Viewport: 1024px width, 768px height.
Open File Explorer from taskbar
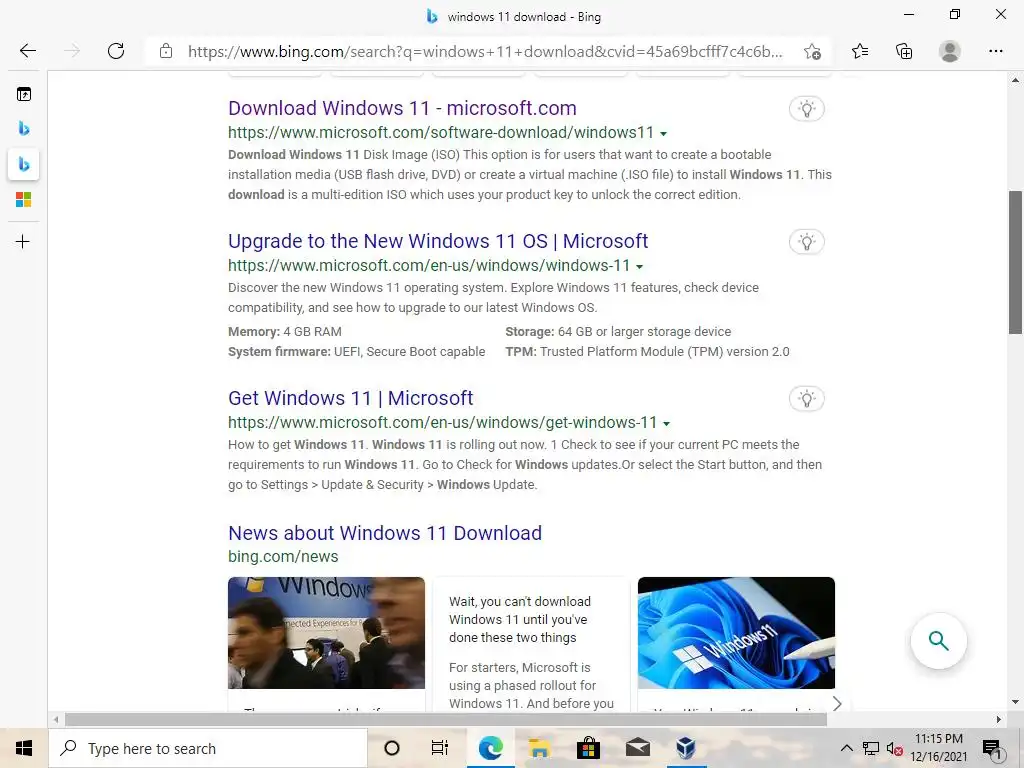pyautogui.click(x=539, y=748)
